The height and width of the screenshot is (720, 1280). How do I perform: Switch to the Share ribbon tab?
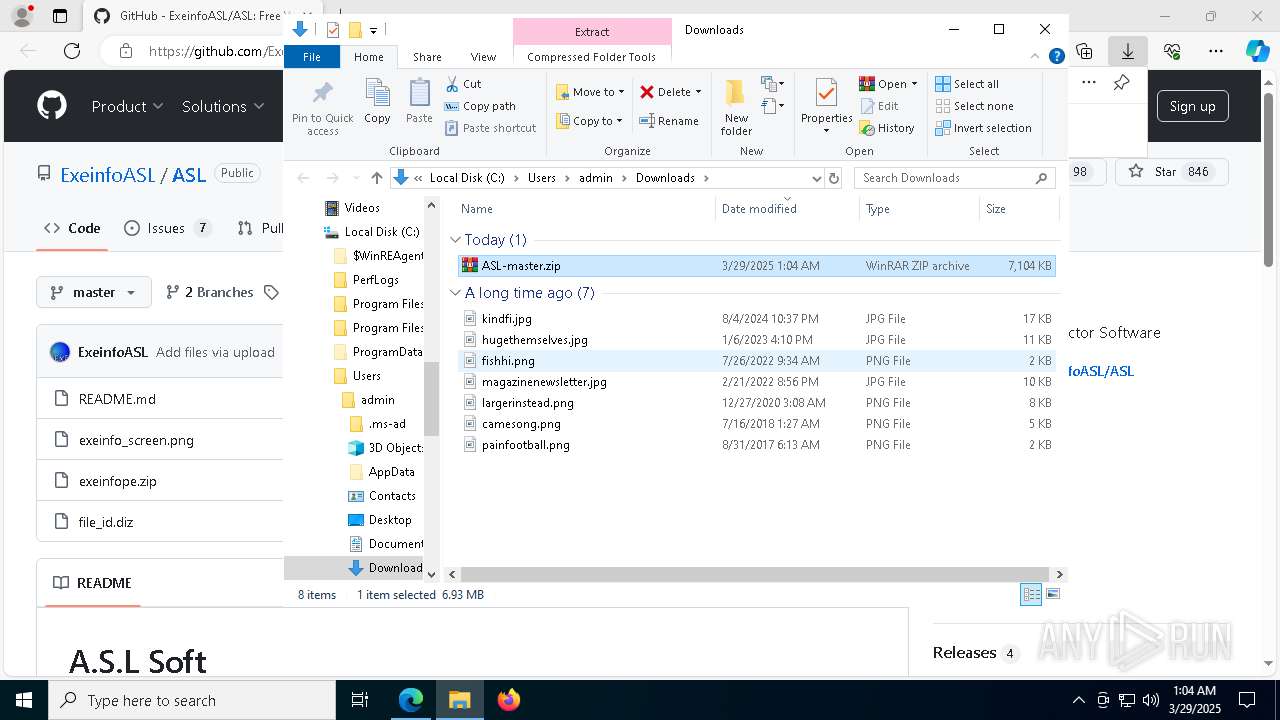pyautogui.click(x=427, y=57)
